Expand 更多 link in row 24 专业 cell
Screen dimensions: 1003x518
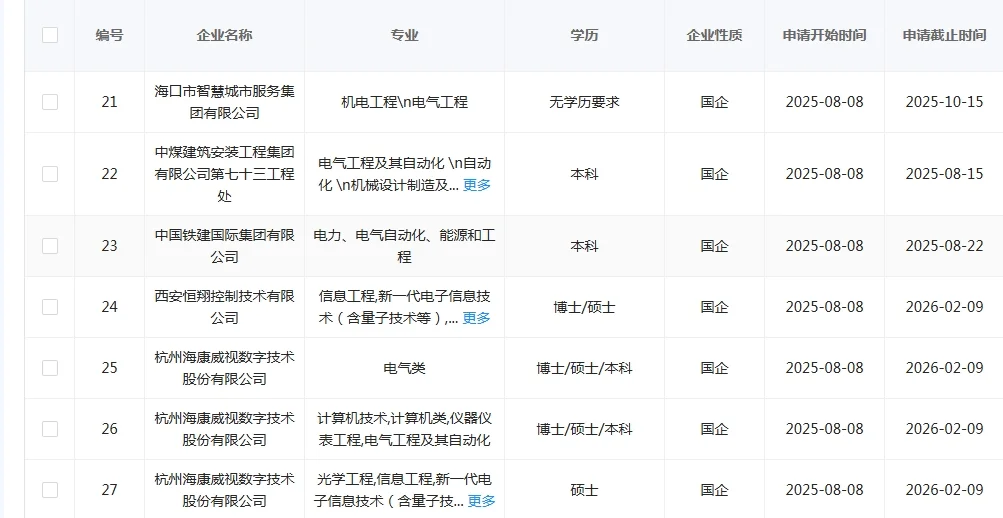pos(477,318)
